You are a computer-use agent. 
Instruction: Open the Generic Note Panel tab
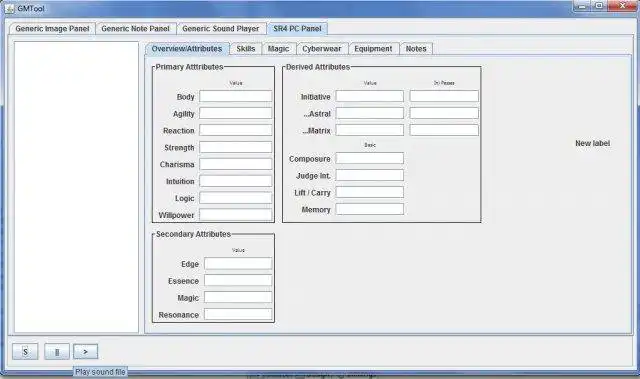136,29
